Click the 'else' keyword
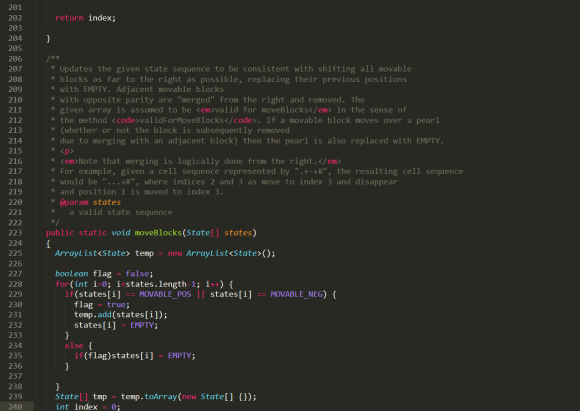 tap(74, 346)
